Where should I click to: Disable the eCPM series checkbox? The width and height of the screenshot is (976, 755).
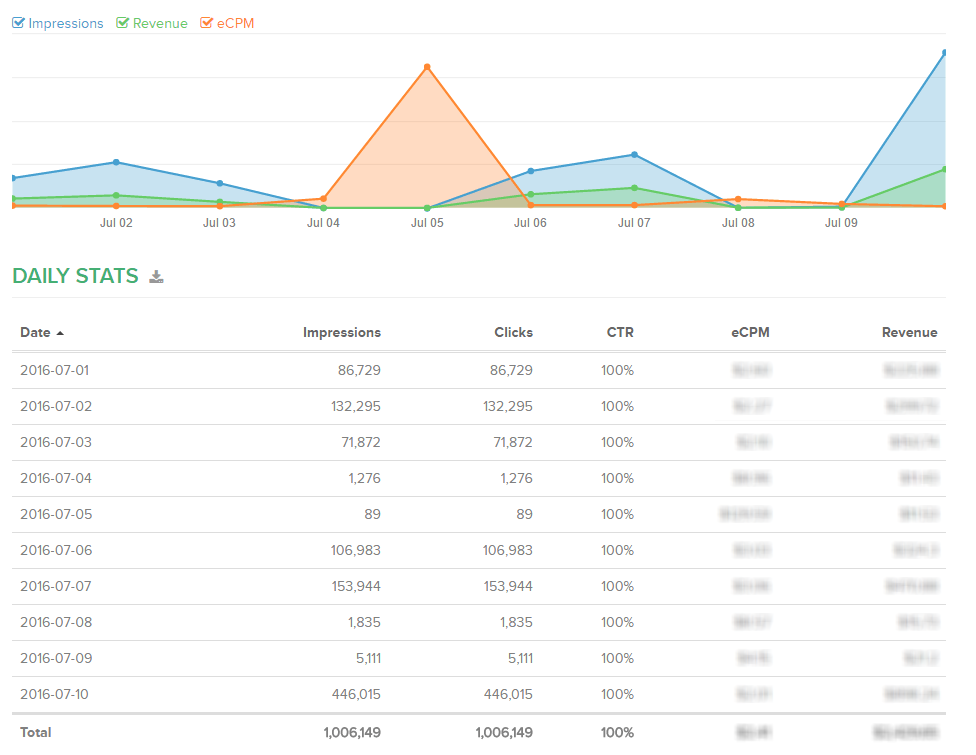pyautogui.click(x=207, y=23)
